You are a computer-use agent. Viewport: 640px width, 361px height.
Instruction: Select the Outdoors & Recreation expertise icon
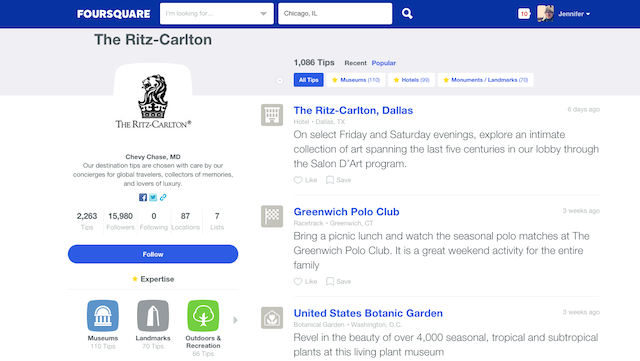click(x=203, y=316)
